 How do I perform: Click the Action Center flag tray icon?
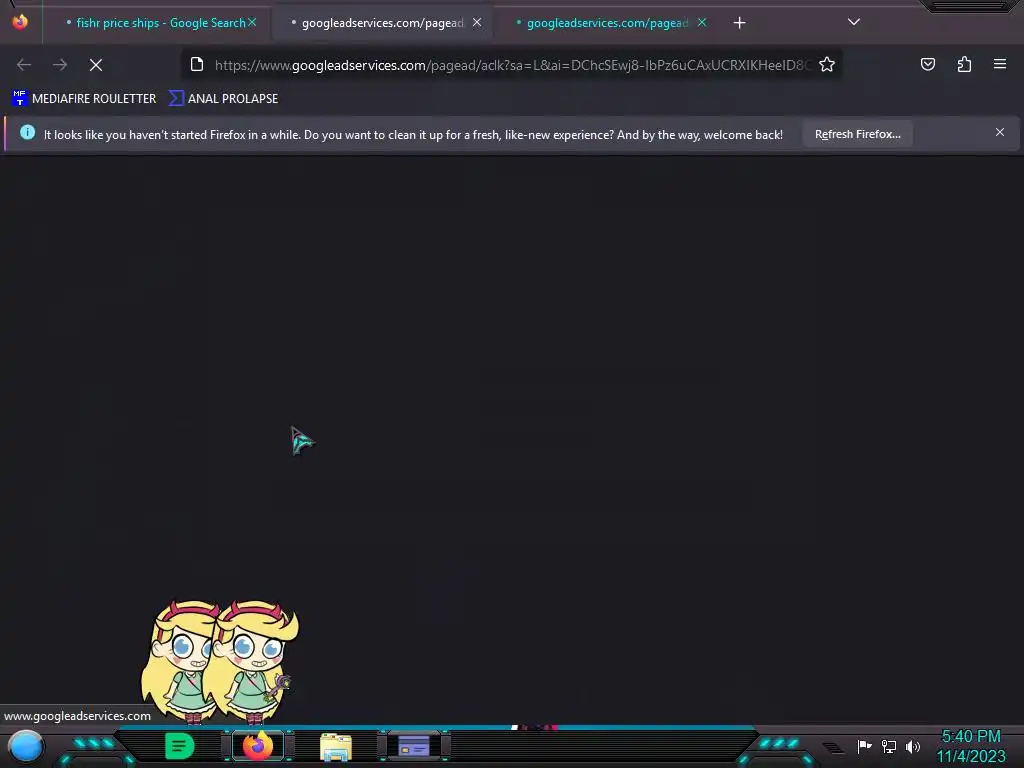coord(864,746)
